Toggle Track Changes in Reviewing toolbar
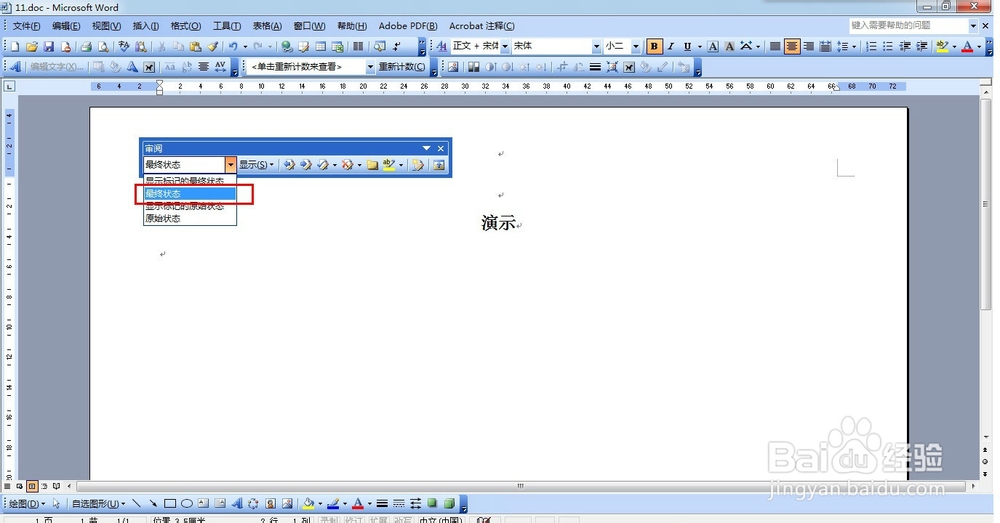 tap(417, 165)
